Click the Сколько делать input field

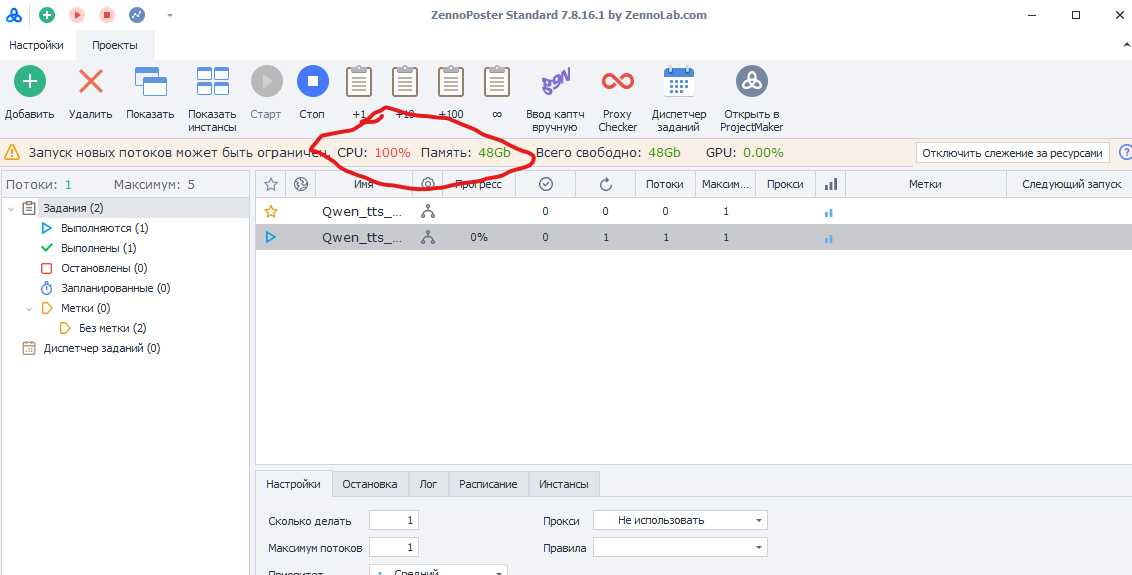pos(393,520)
